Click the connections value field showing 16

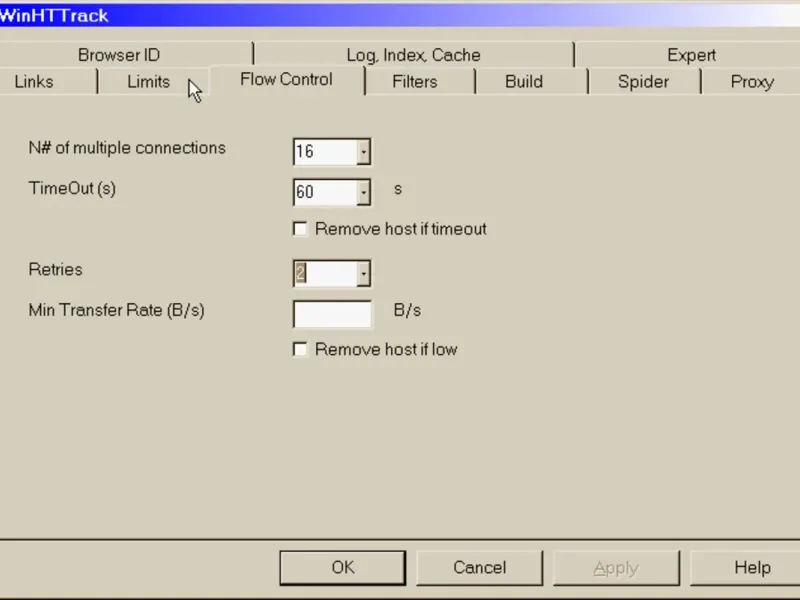(x=326, y=152)
